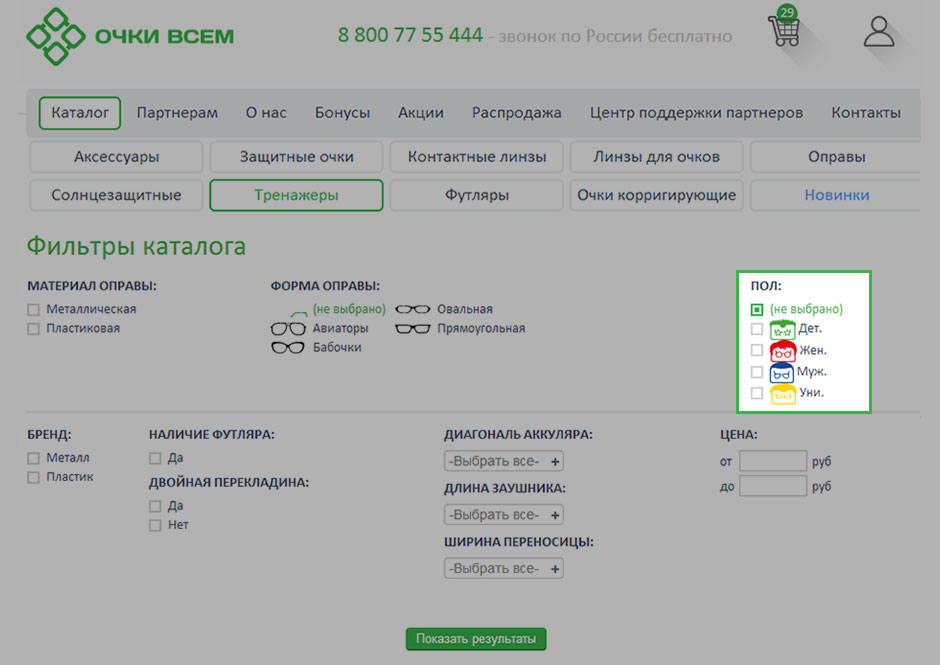This screenshot has width=940, height=665.
Task: Expand the Диагональ аккуляра dropdown
Action: point(504,461)
